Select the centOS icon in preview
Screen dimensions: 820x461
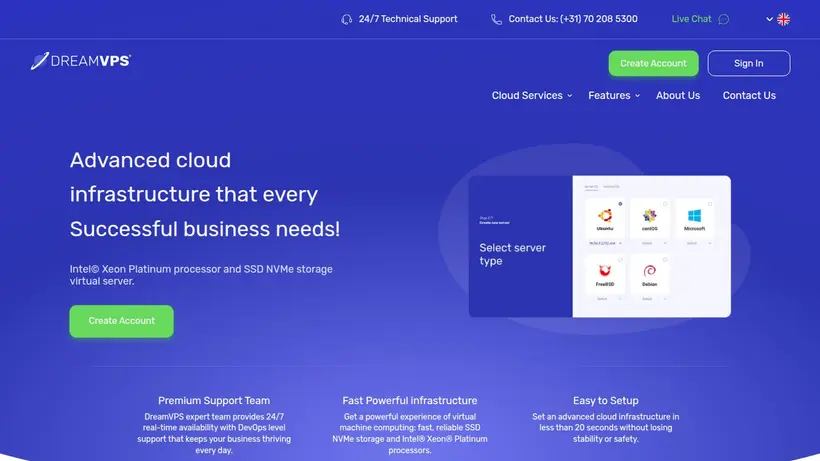pyautogui.click(x=650, y=215)
